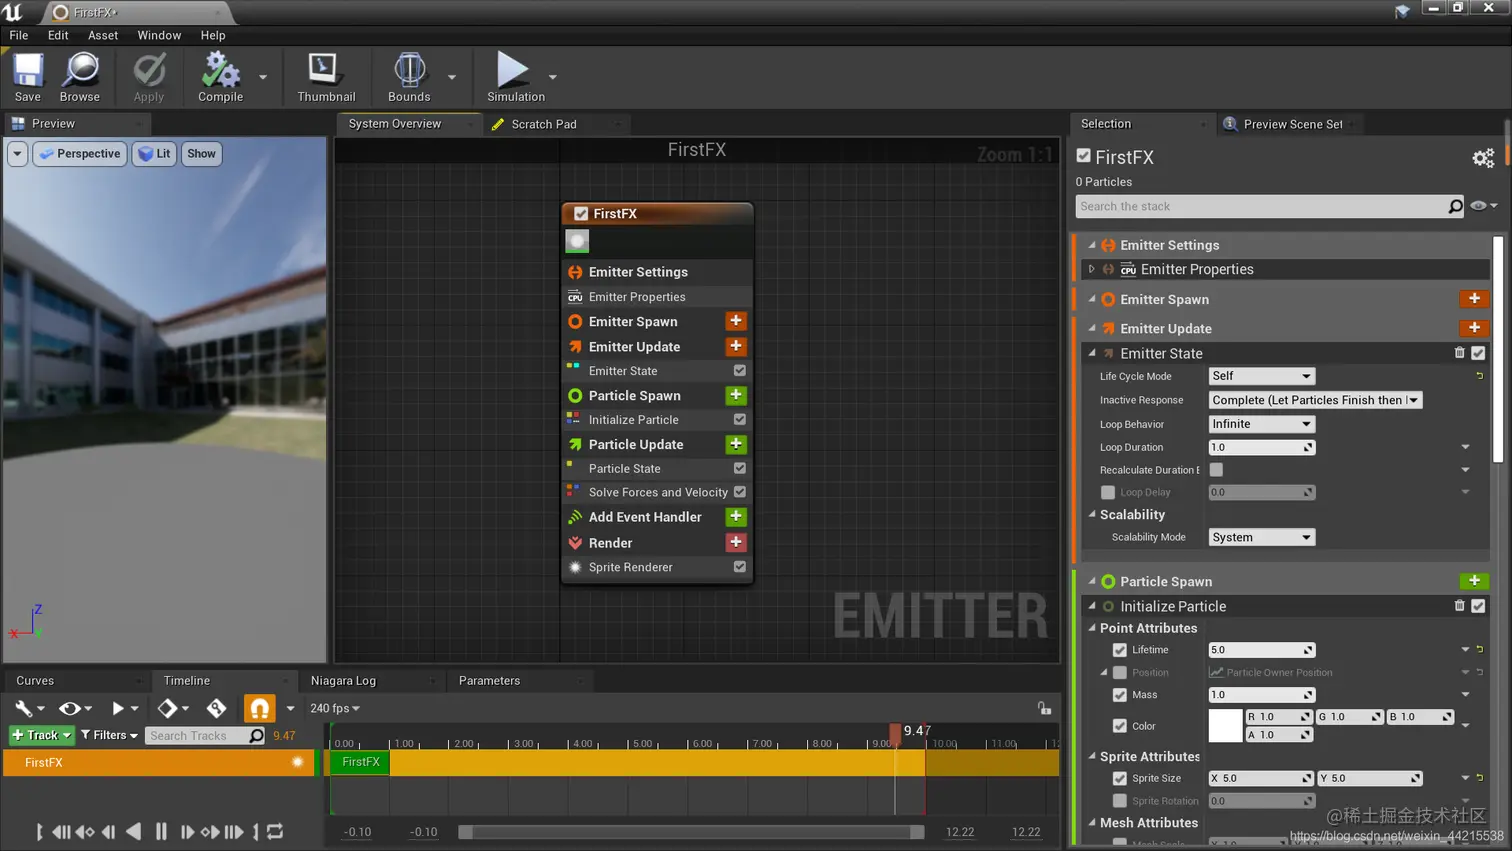Switch to the Parameters tab

(489, 681)
